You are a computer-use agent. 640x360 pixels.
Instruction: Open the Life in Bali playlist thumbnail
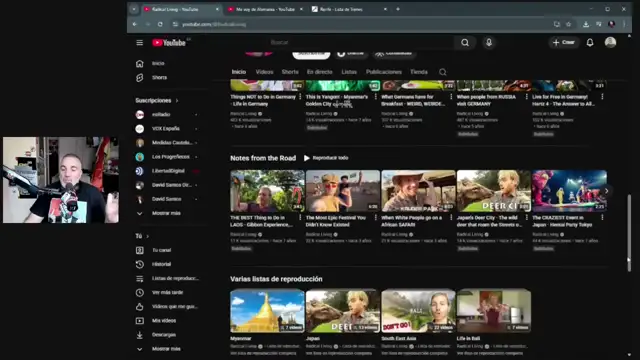coord(494,311)
